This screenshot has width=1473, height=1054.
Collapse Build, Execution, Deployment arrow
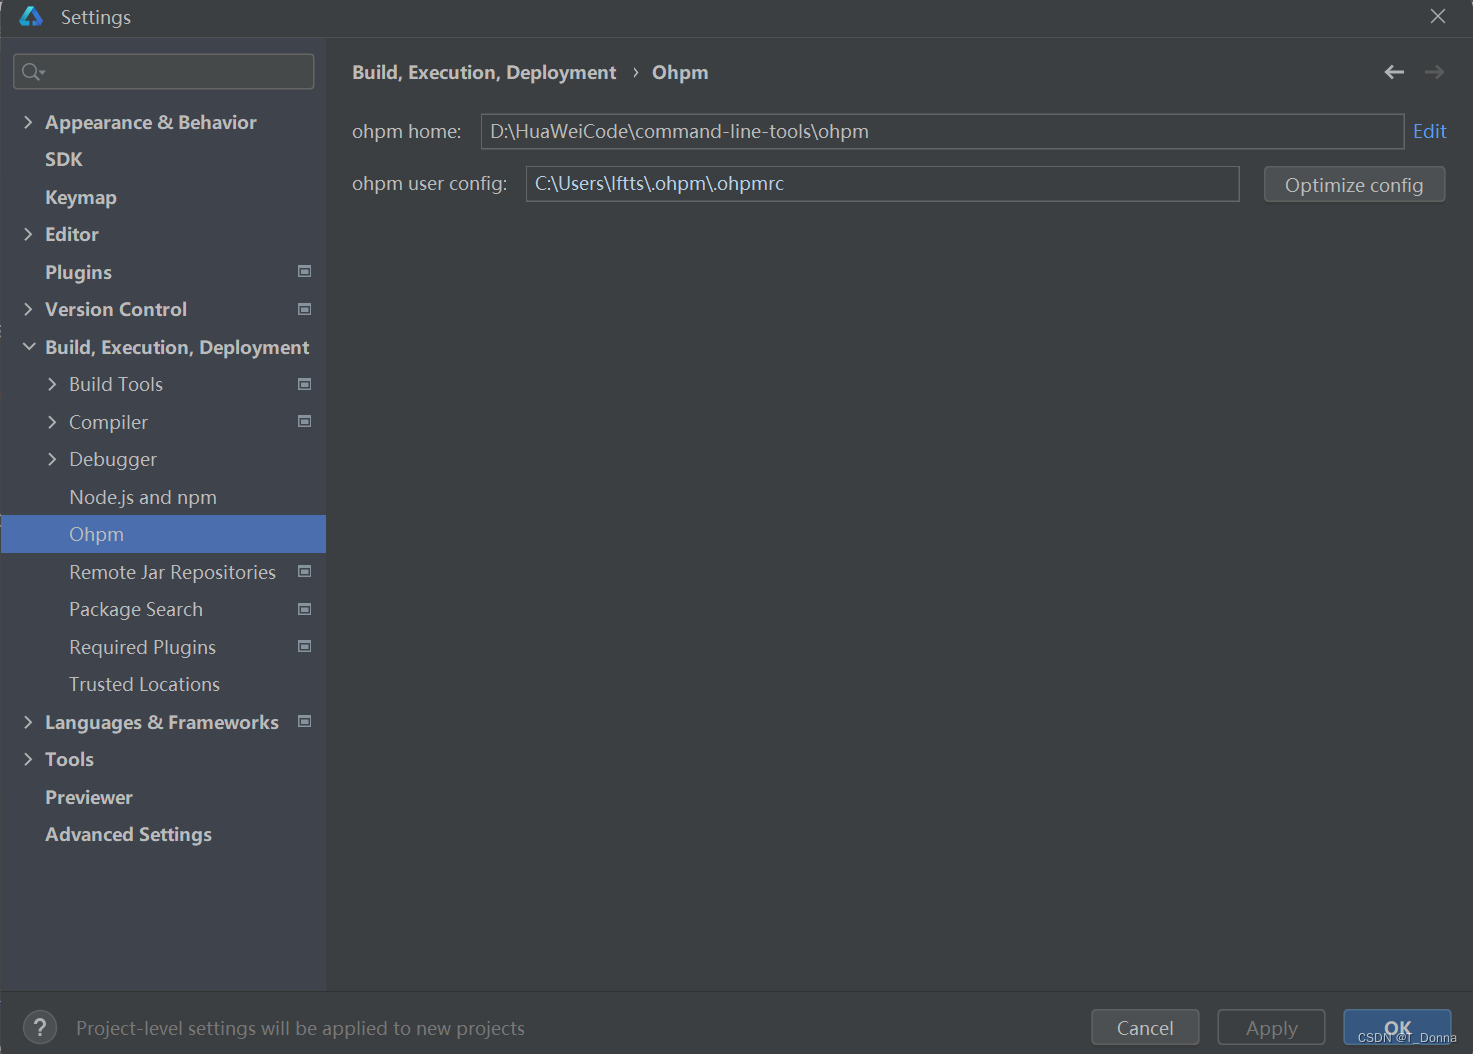(x=28, y=347)
